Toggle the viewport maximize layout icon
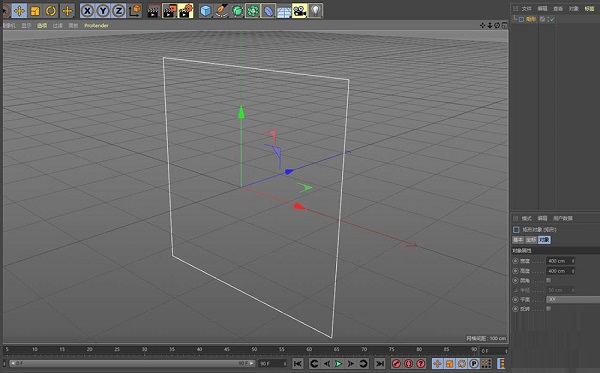The width and height of the screenshot is (600, 373). click(504, 25)
